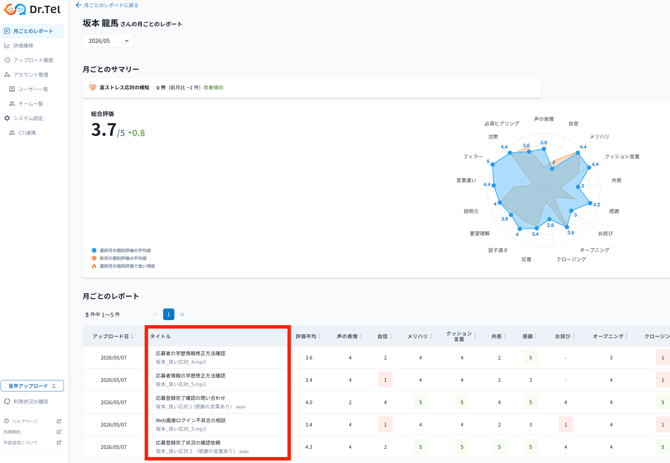Open 評価推移 via its chart icon

pos(7,45)
